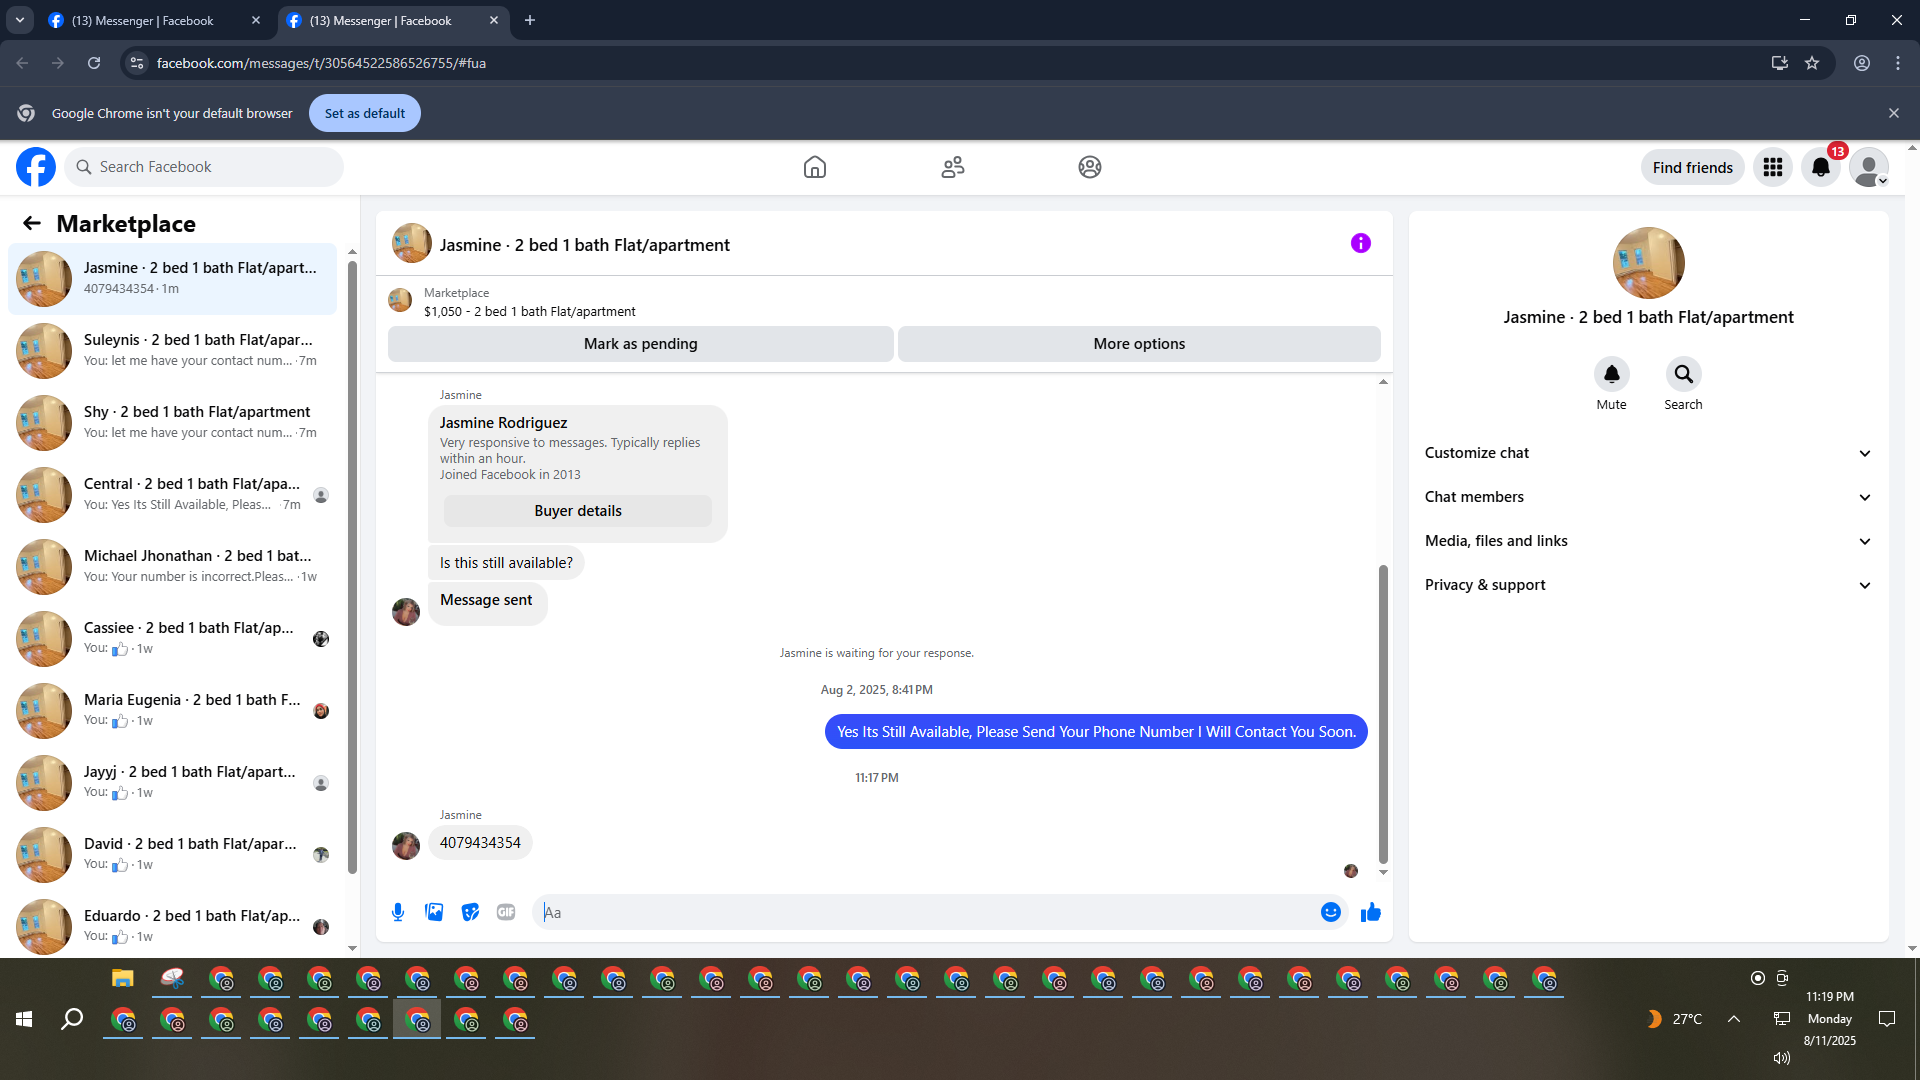
Task: Switch to the first Messenger browser tab
Action: coord(143,21)
